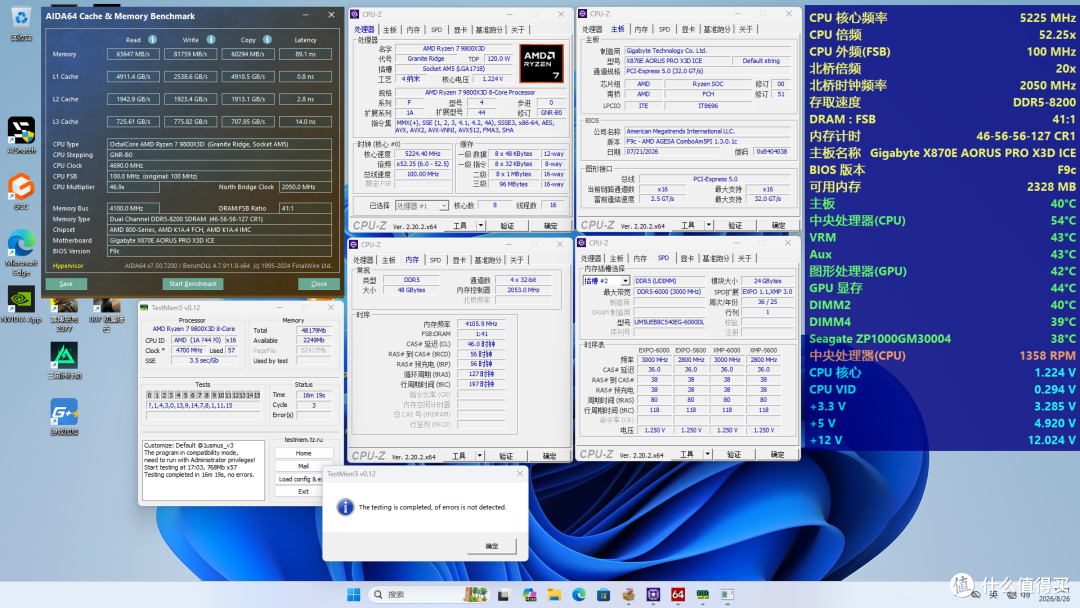Viewport: 1080px width, 608px height.
Task: Switch to 基准跑分 tab in the CPU-Z SPD window
Action: (716, 258)
